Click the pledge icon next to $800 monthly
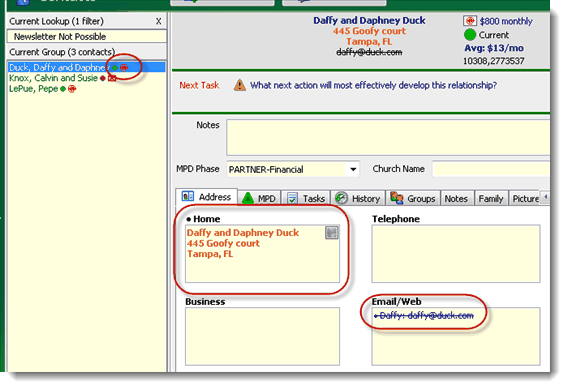Image resolution: width=567 pixels, height=389 pixels. click(x=470, y=21)
